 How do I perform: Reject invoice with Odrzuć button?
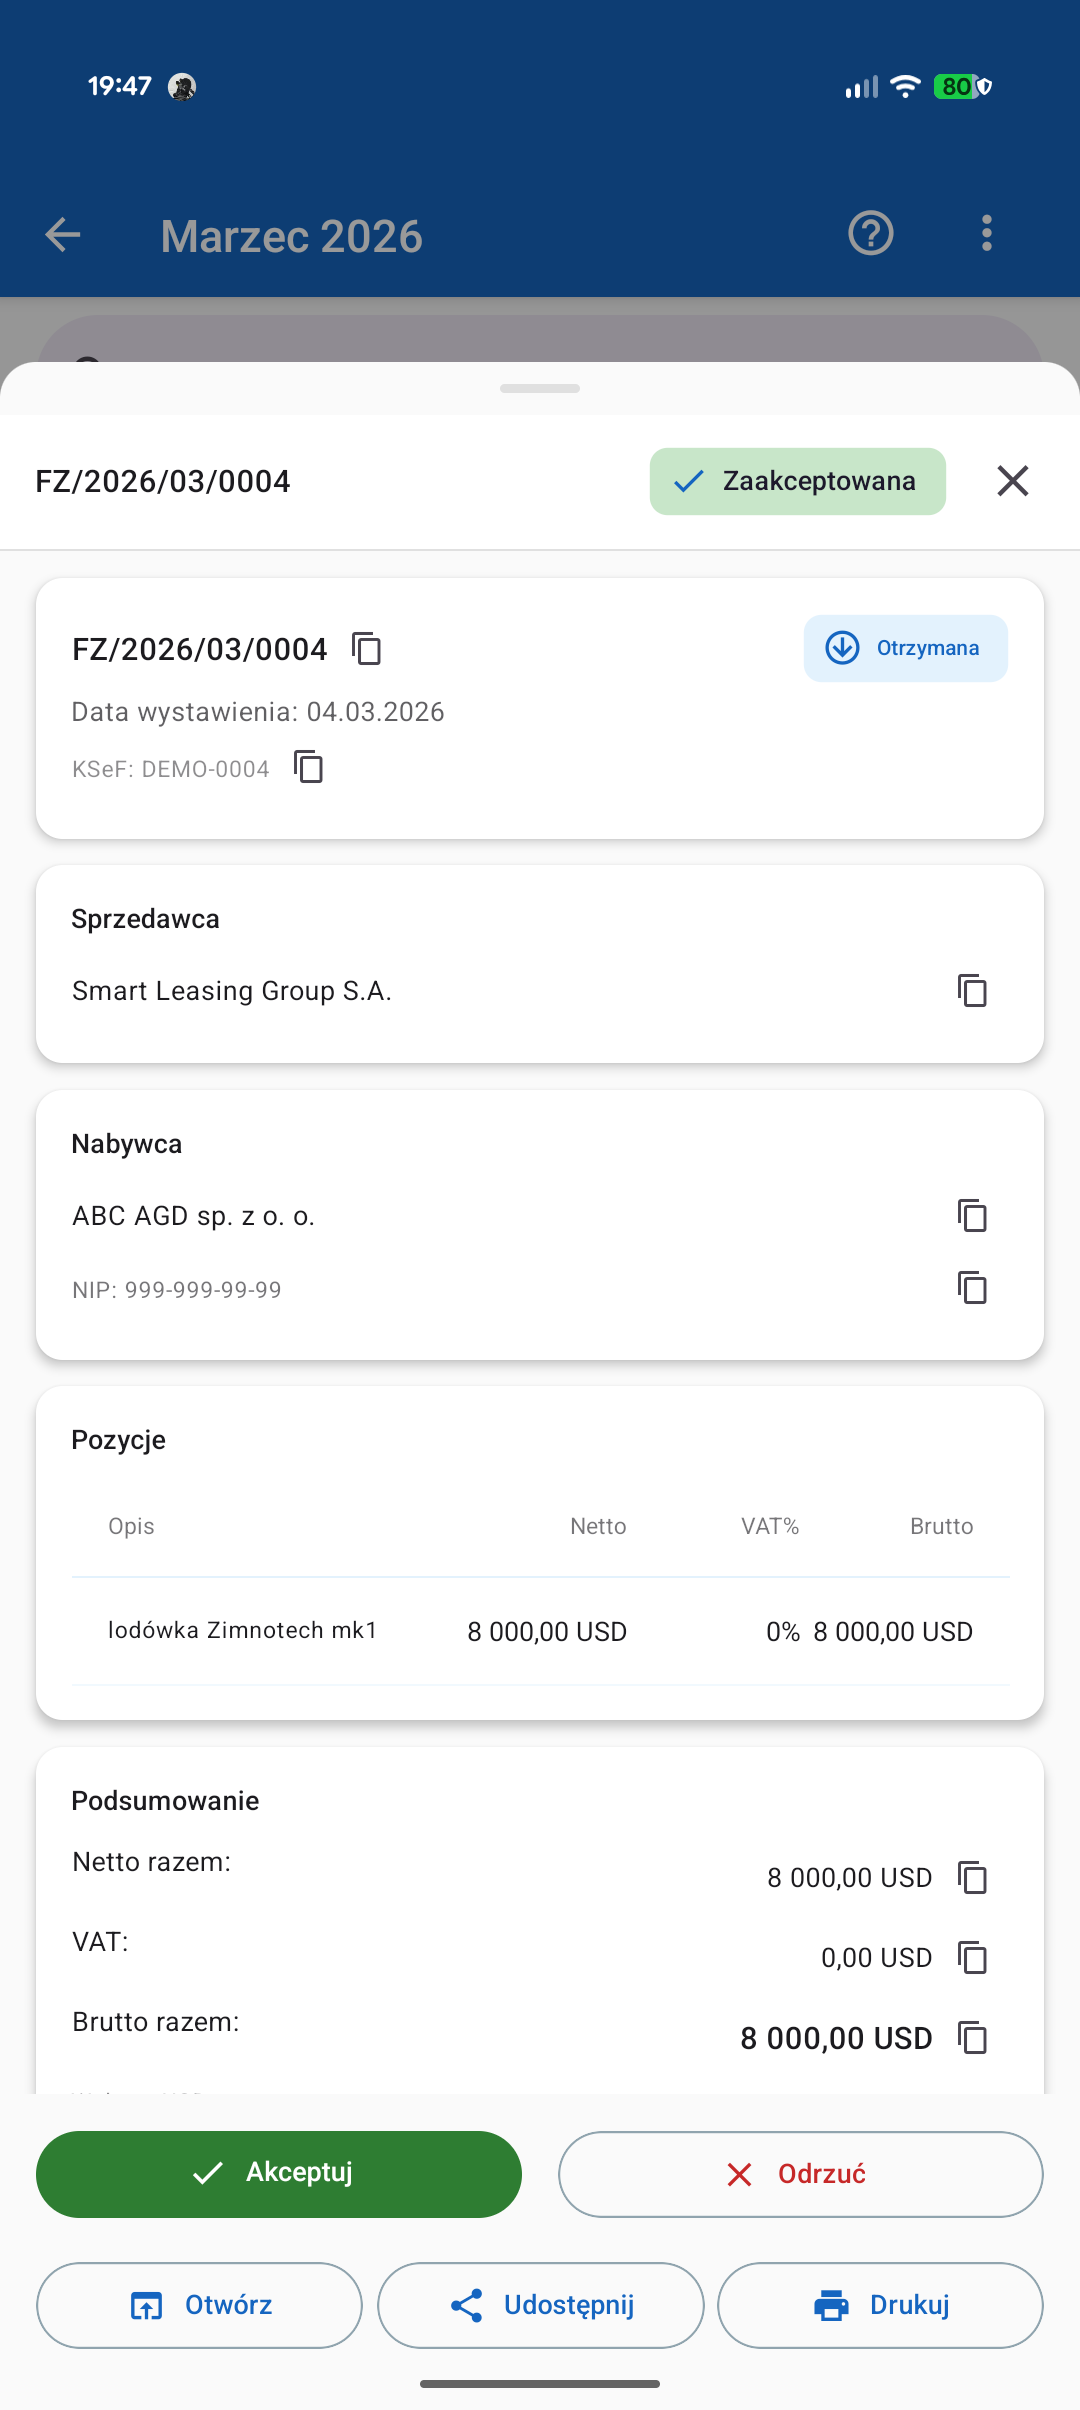click(x=801, y=2174)
